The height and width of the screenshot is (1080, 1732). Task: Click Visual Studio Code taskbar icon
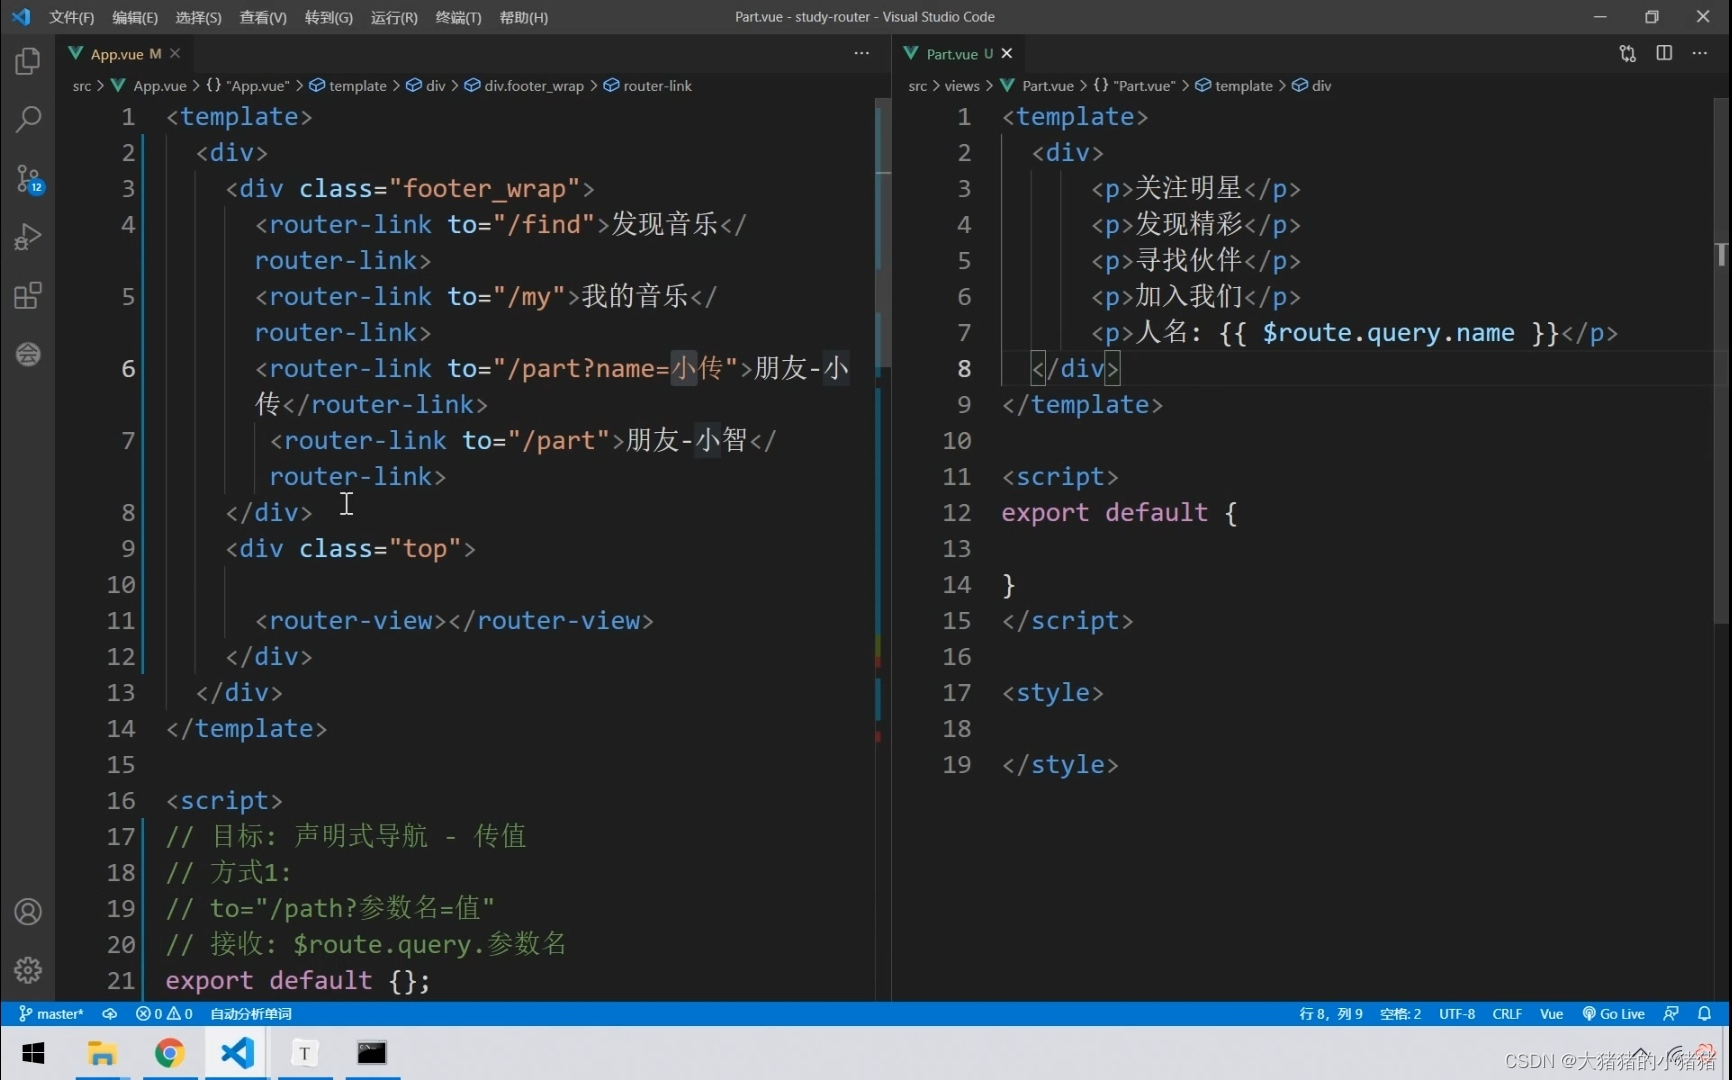237,1053
